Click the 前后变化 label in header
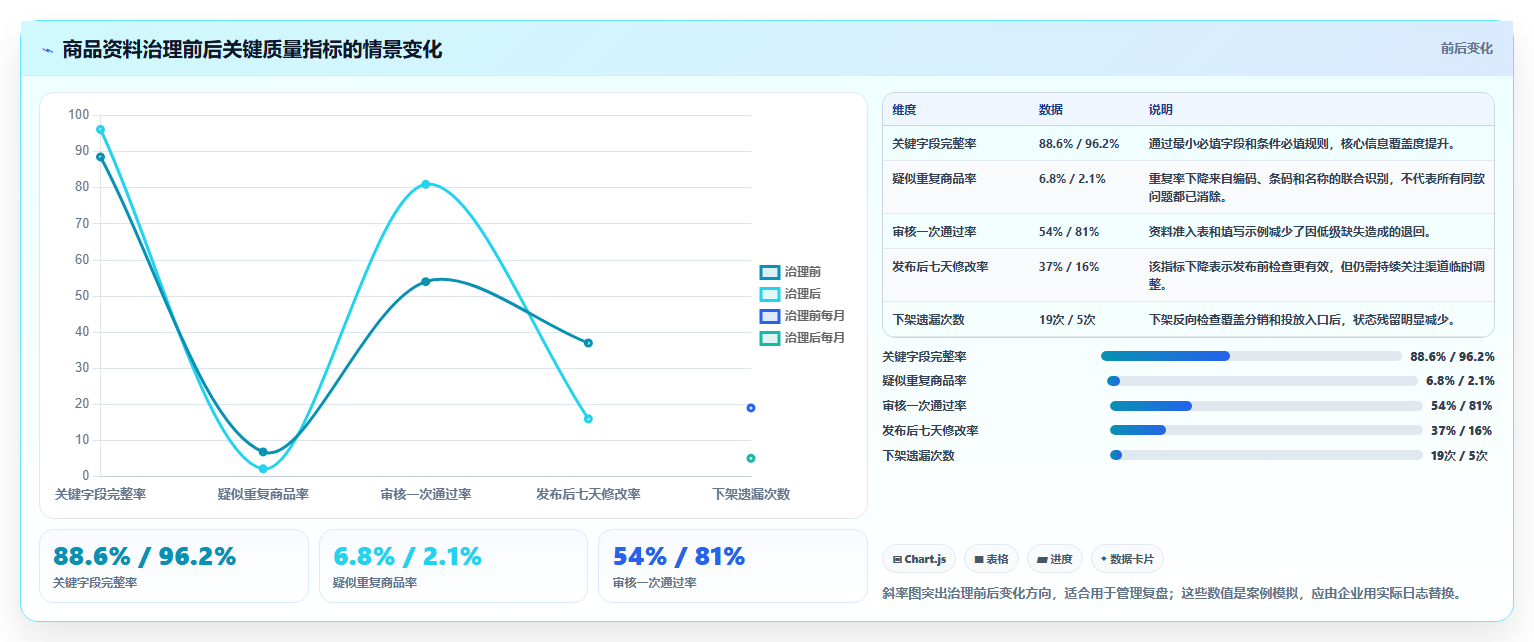The image size is (1534, 642). point(1466,48)
